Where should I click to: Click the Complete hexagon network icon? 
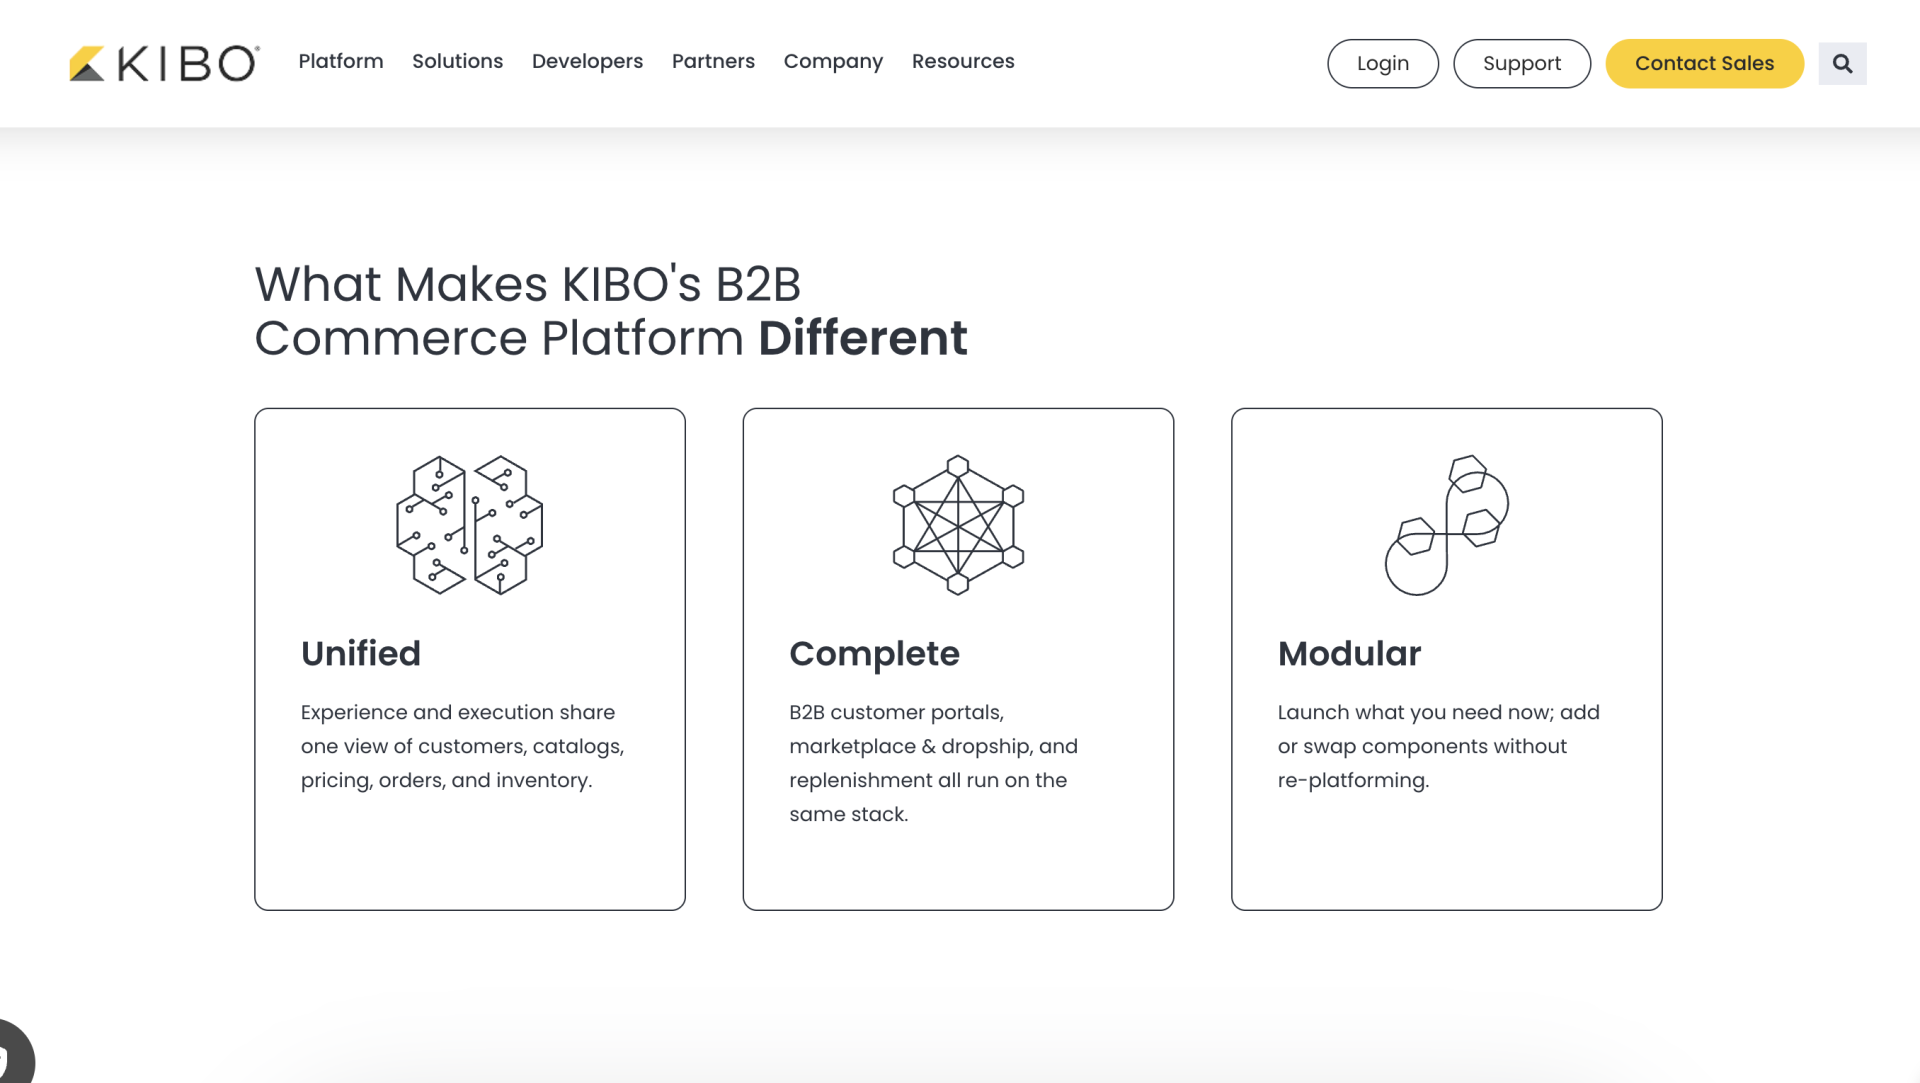click(x=958, y=525)
